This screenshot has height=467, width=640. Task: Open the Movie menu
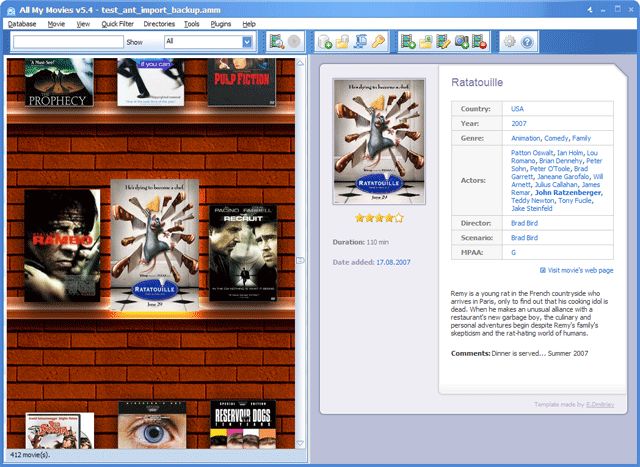coord(56,24)
